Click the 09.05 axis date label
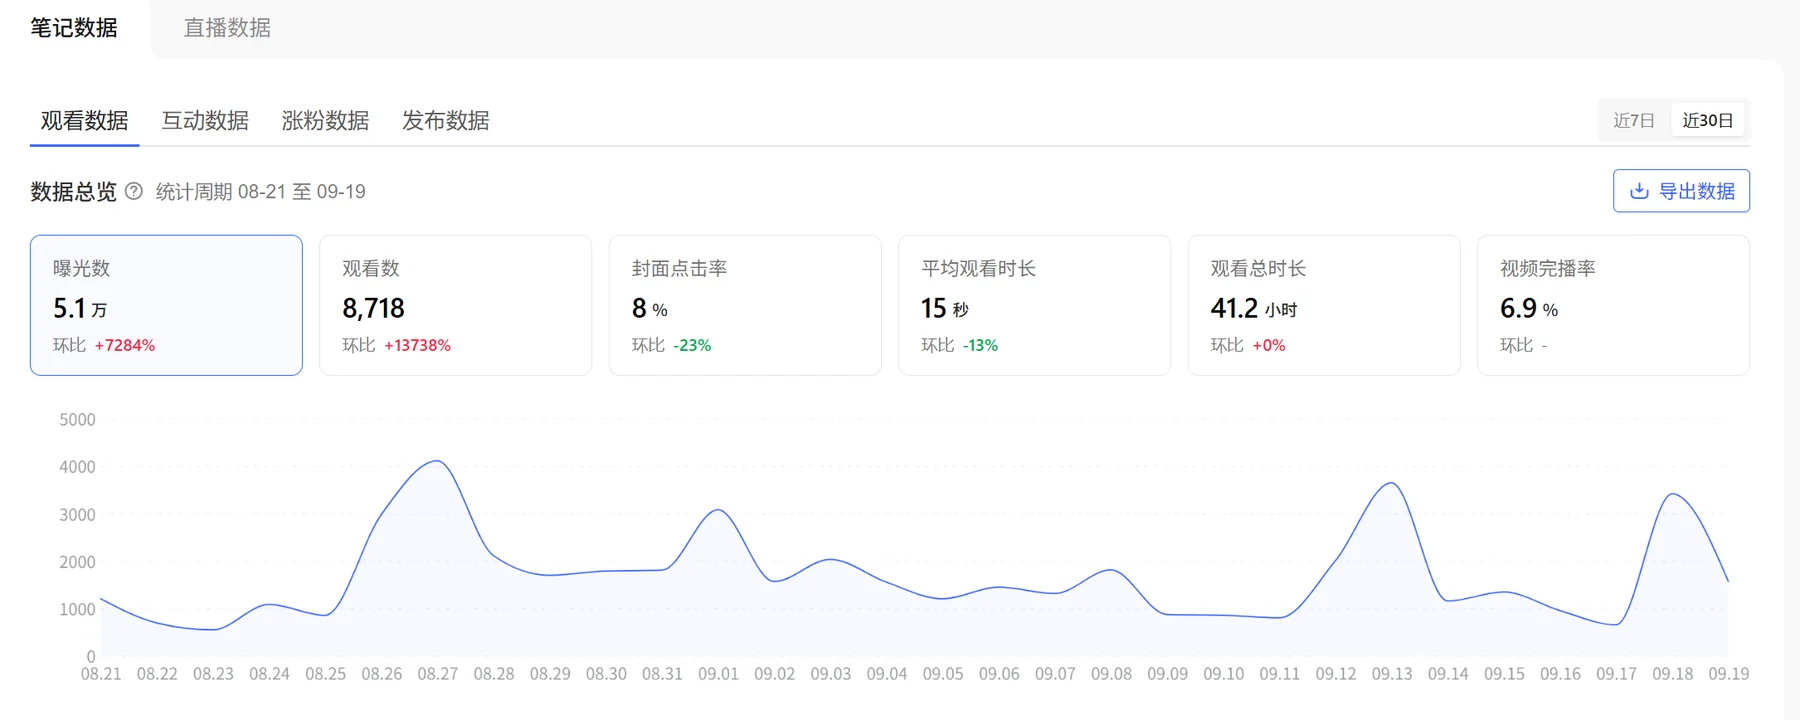This screenshot has width=1800, height=720. point(943,674)
